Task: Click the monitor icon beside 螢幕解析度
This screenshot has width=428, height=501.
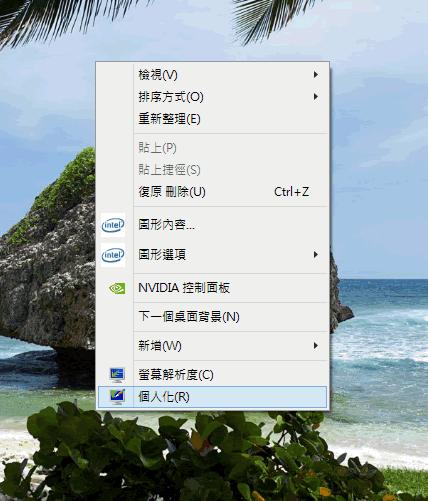Action: point(117,375)
